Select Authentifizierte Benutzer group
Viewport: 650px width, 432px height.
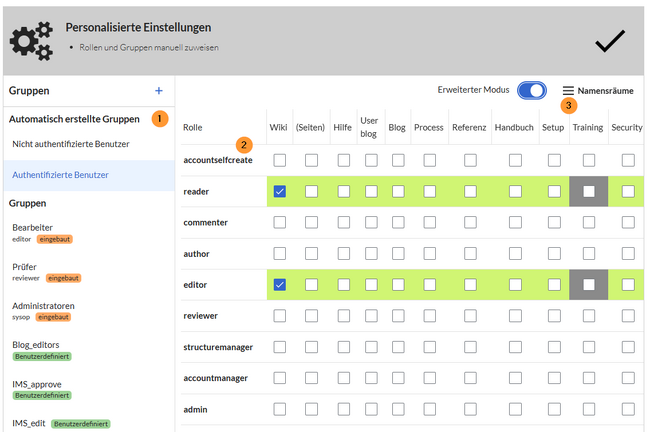point(61,175)
